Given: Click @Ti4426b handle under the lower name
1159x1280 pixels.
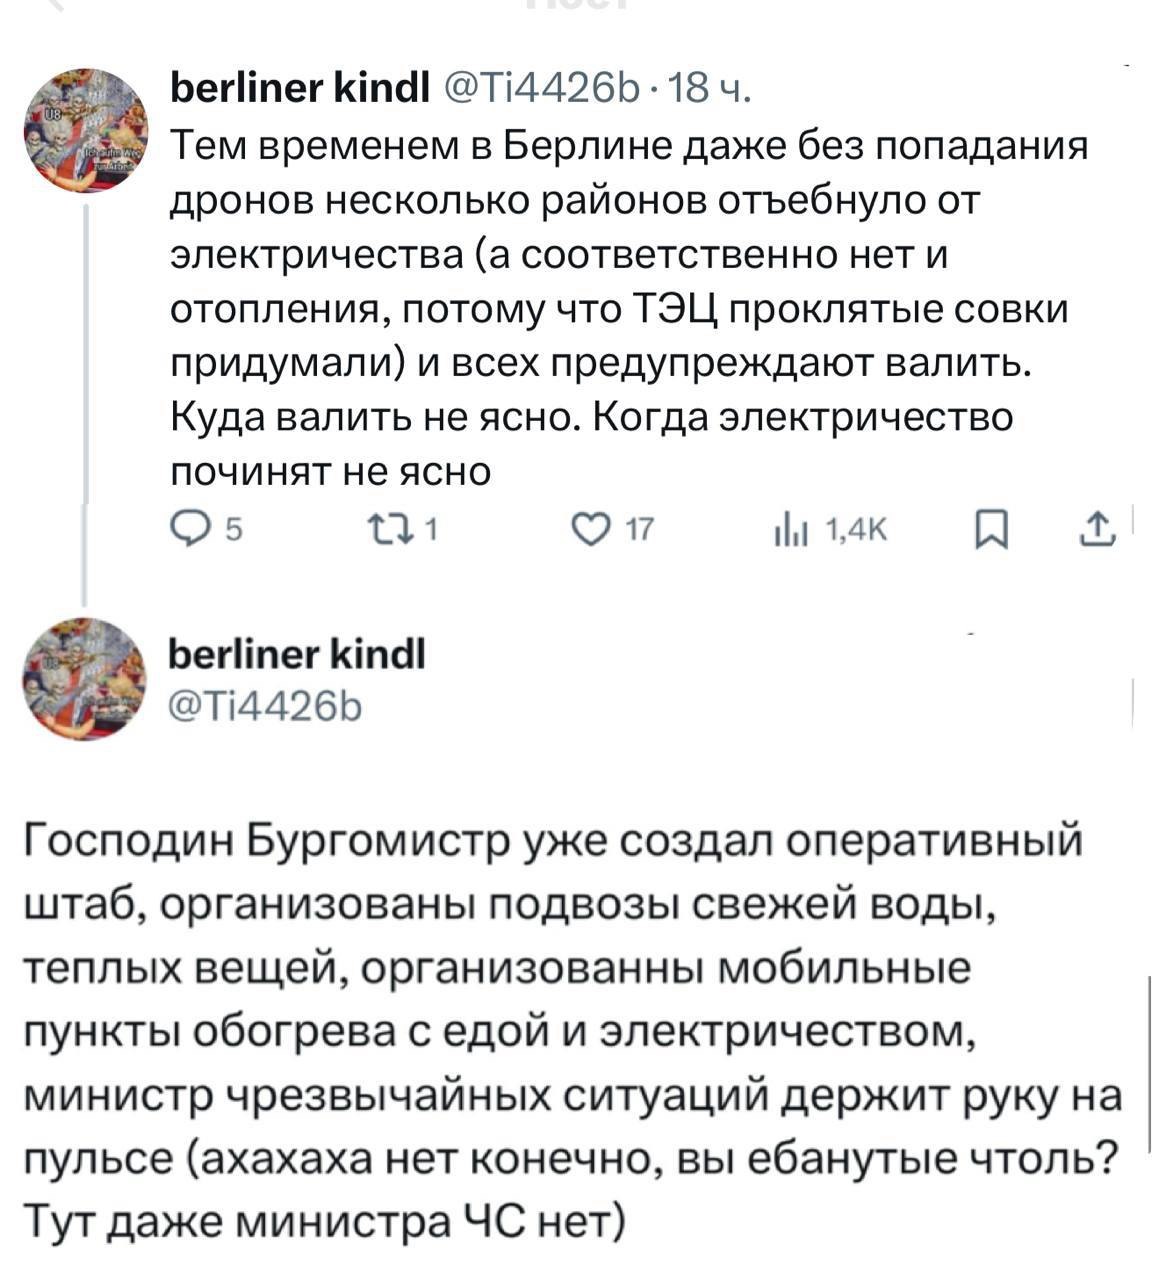Looking at the screenshot, I should 269,706.
